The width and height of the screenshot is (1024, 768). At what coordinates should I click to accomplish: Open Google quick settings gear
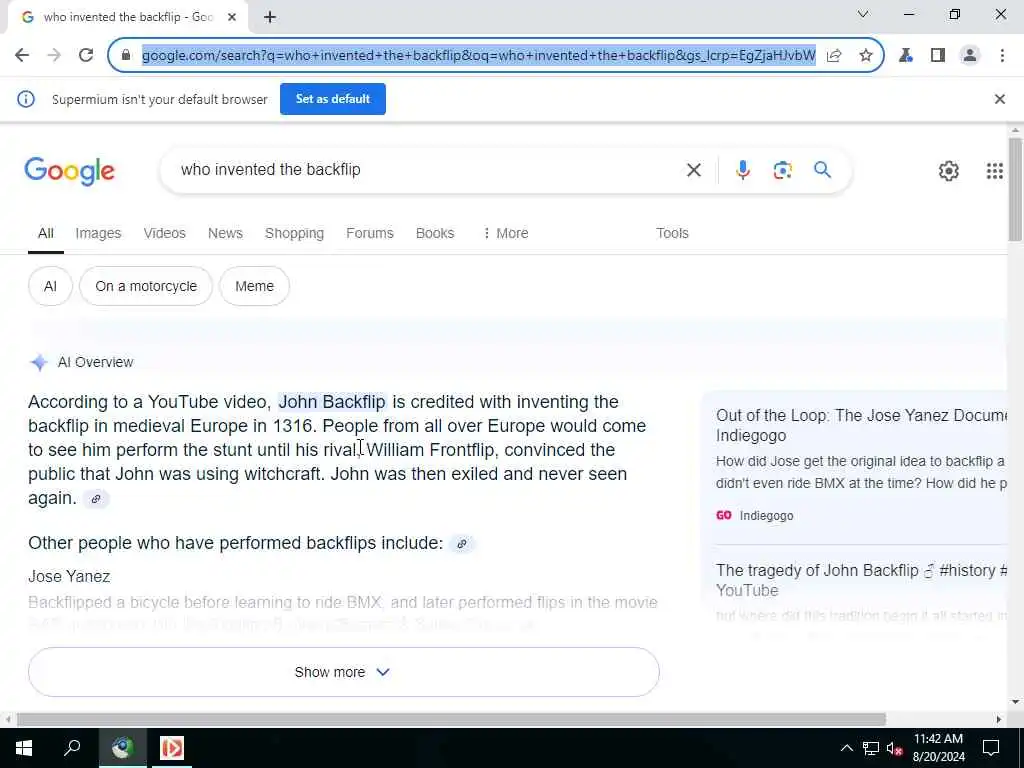948,170
